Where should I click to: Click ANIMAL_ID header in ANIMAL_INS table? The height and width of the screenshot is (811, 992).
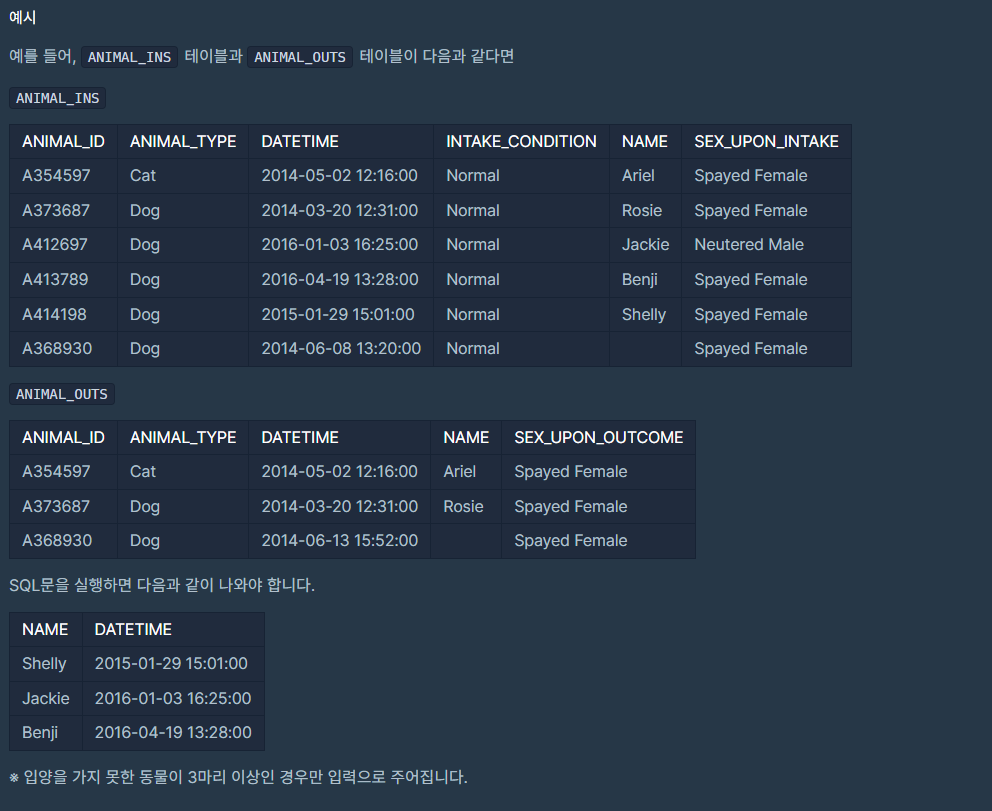coord(63,142)
